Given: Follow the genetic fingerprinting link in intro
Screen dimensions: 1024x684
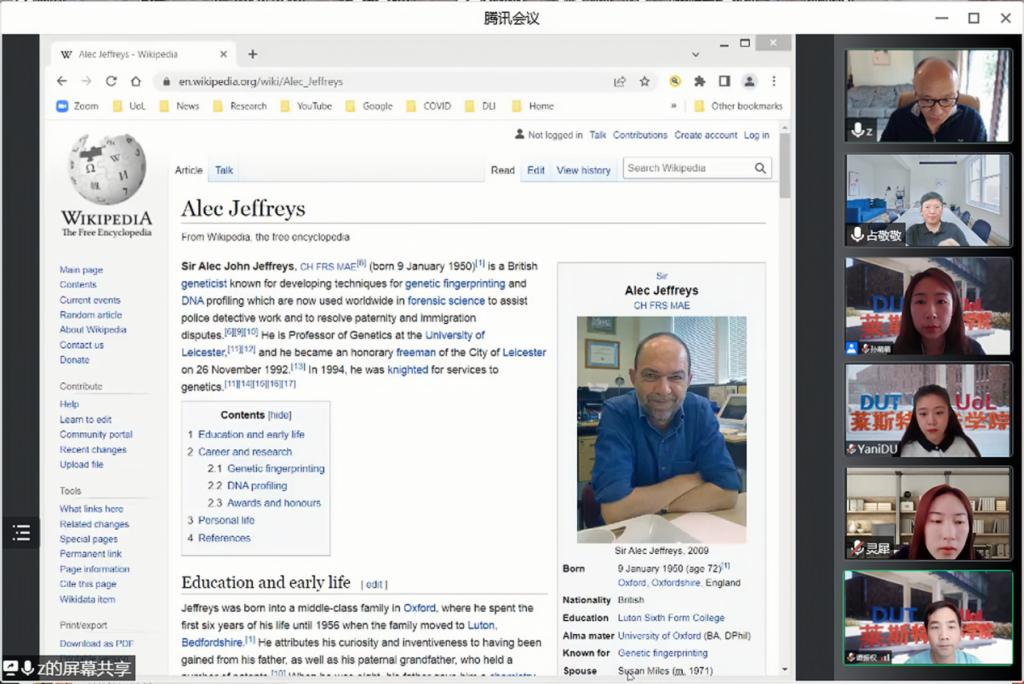Looking at the screenshot, I should pyautogui.click(x=455, y=284).
